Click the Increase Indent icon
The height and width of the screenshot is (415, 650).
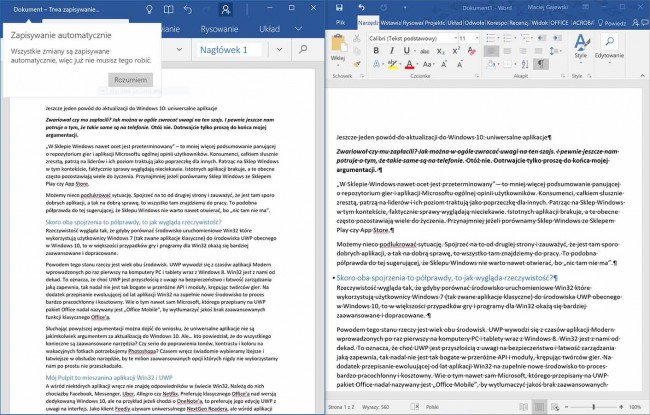(x=557, y=38)
